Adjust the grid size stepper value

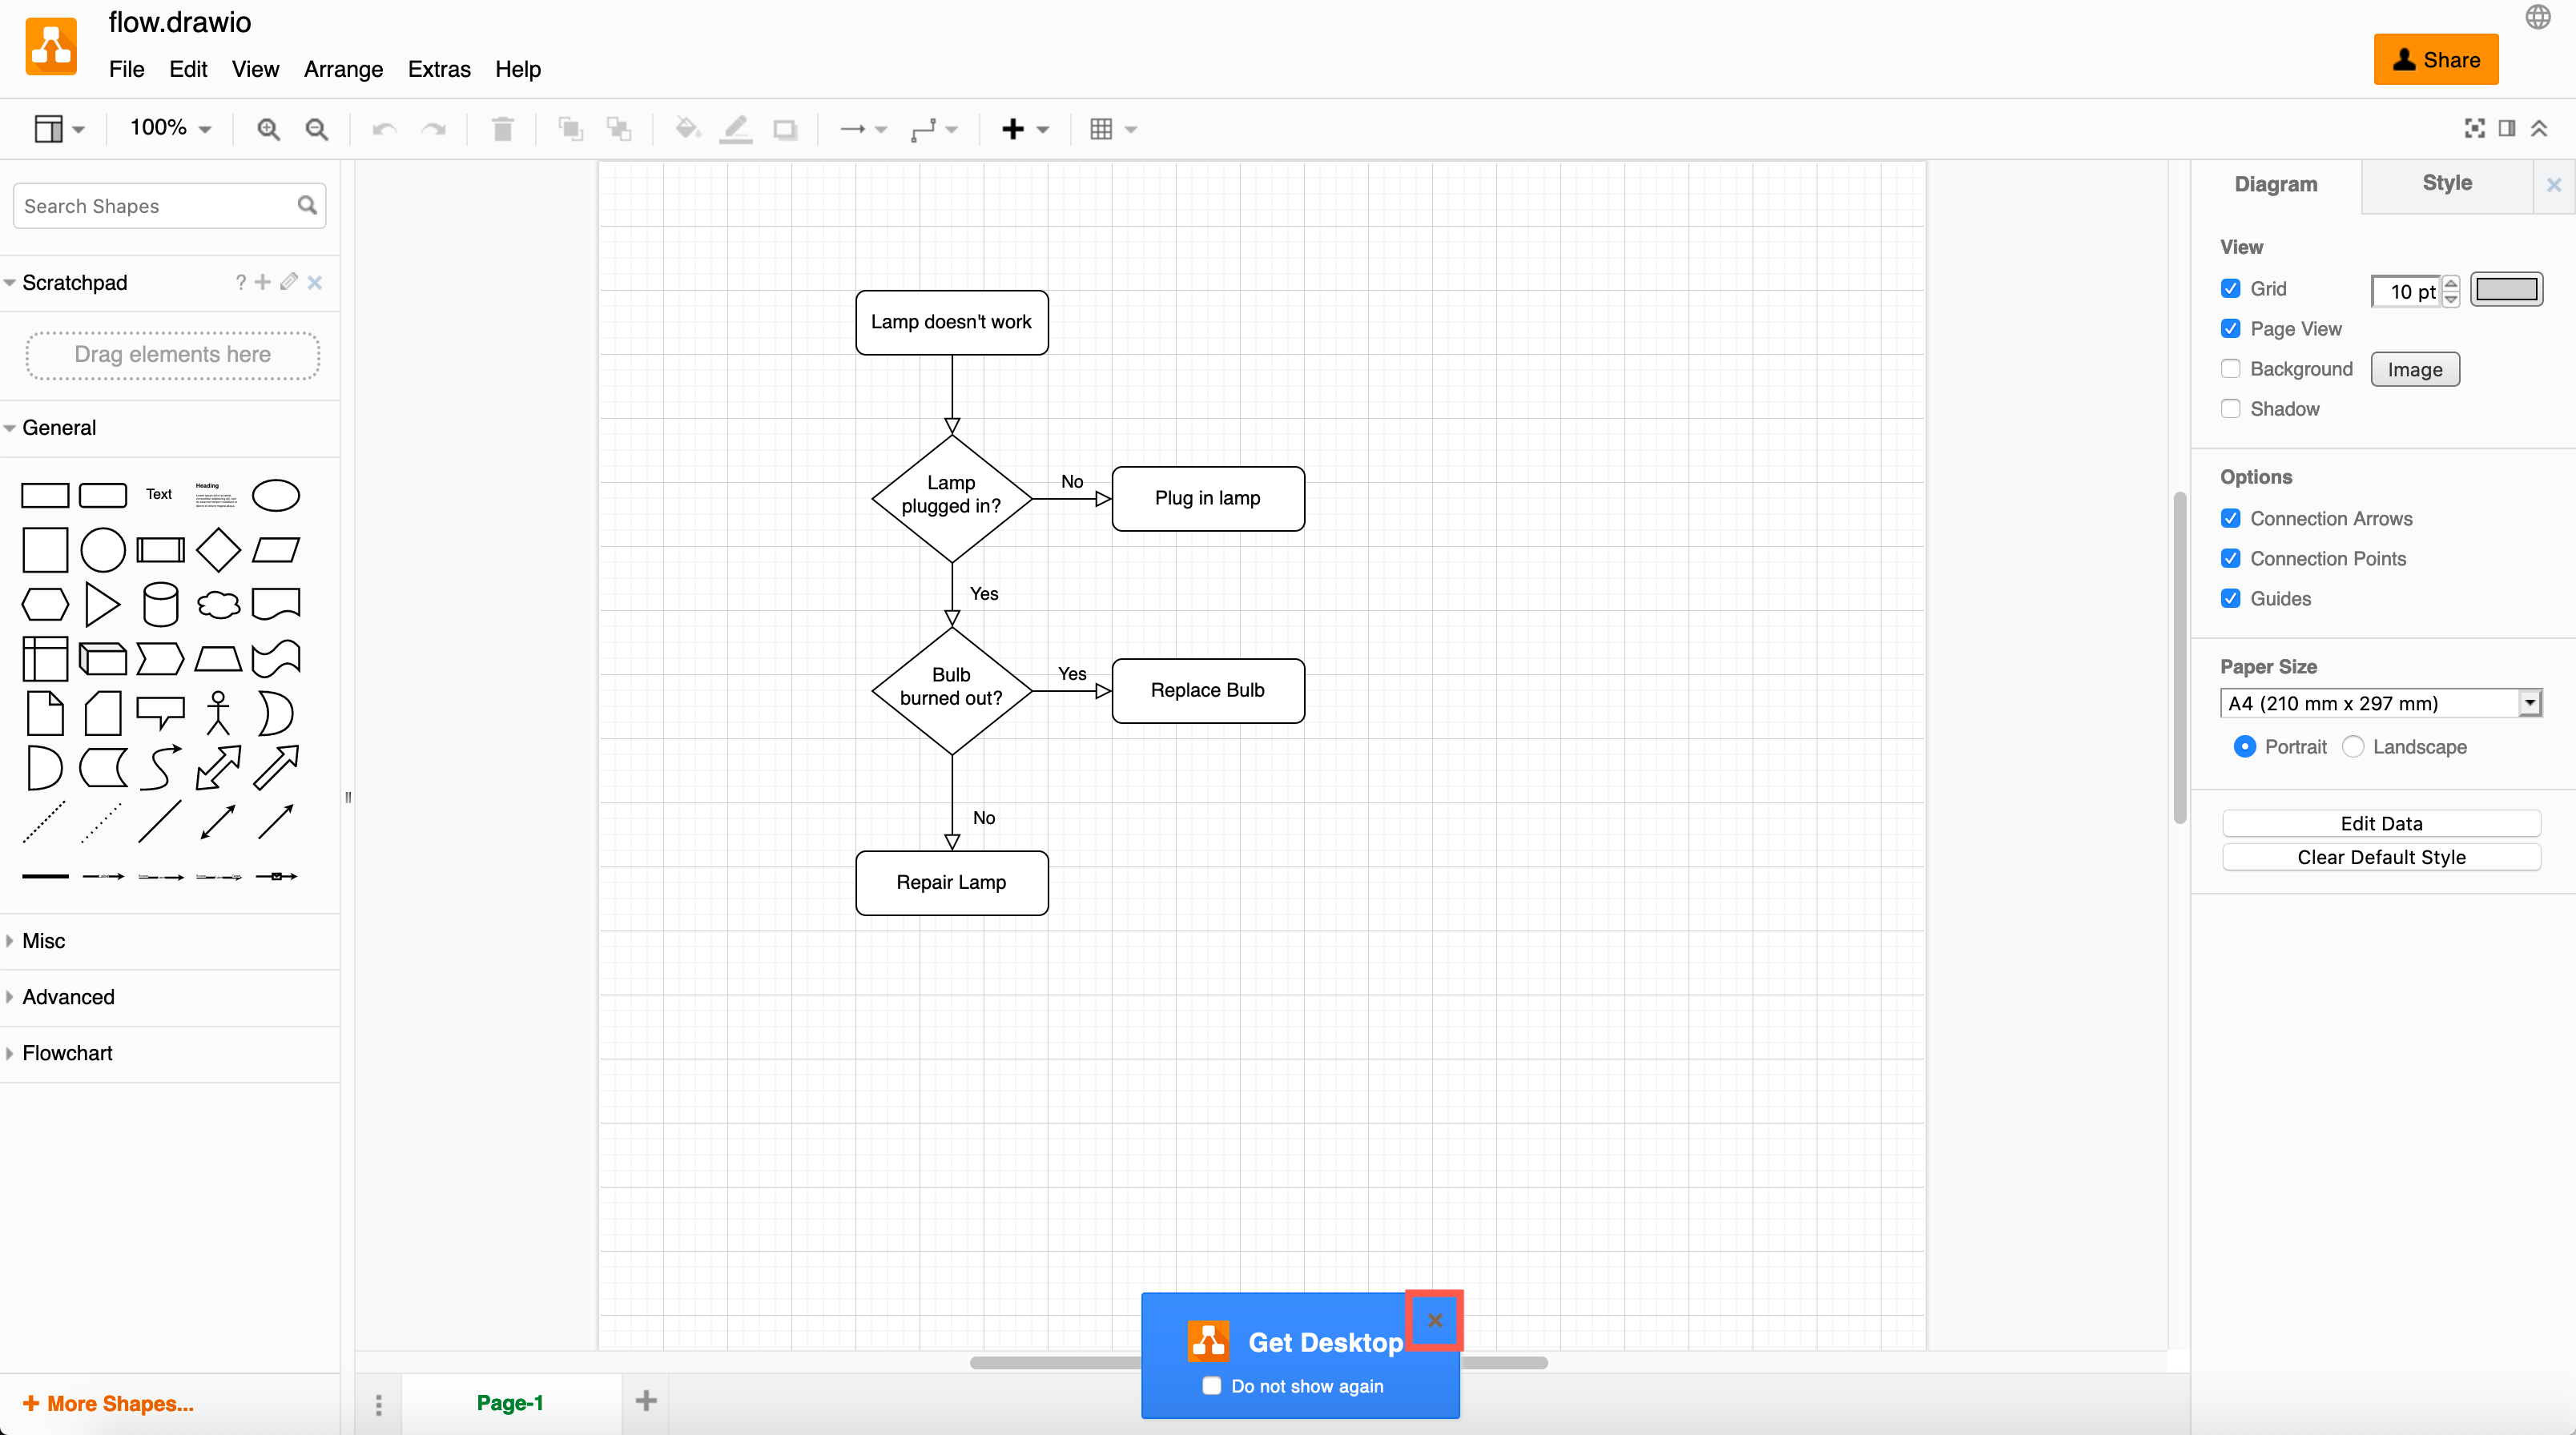coord(2456,288)
